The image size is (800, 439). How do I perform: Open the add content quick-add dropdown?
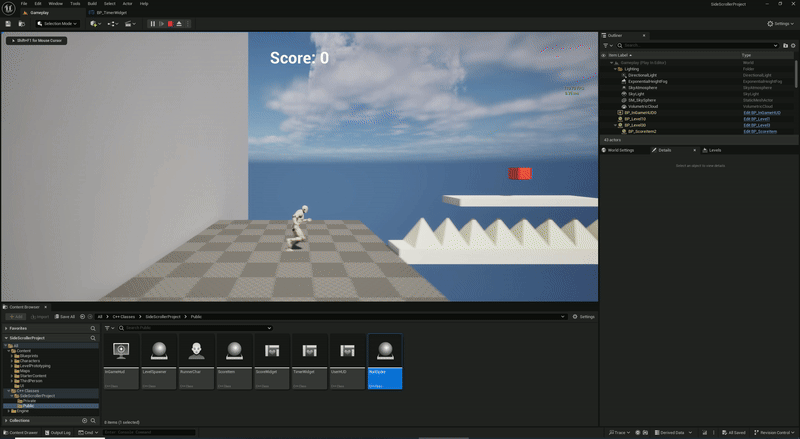[x=95, y=23]
